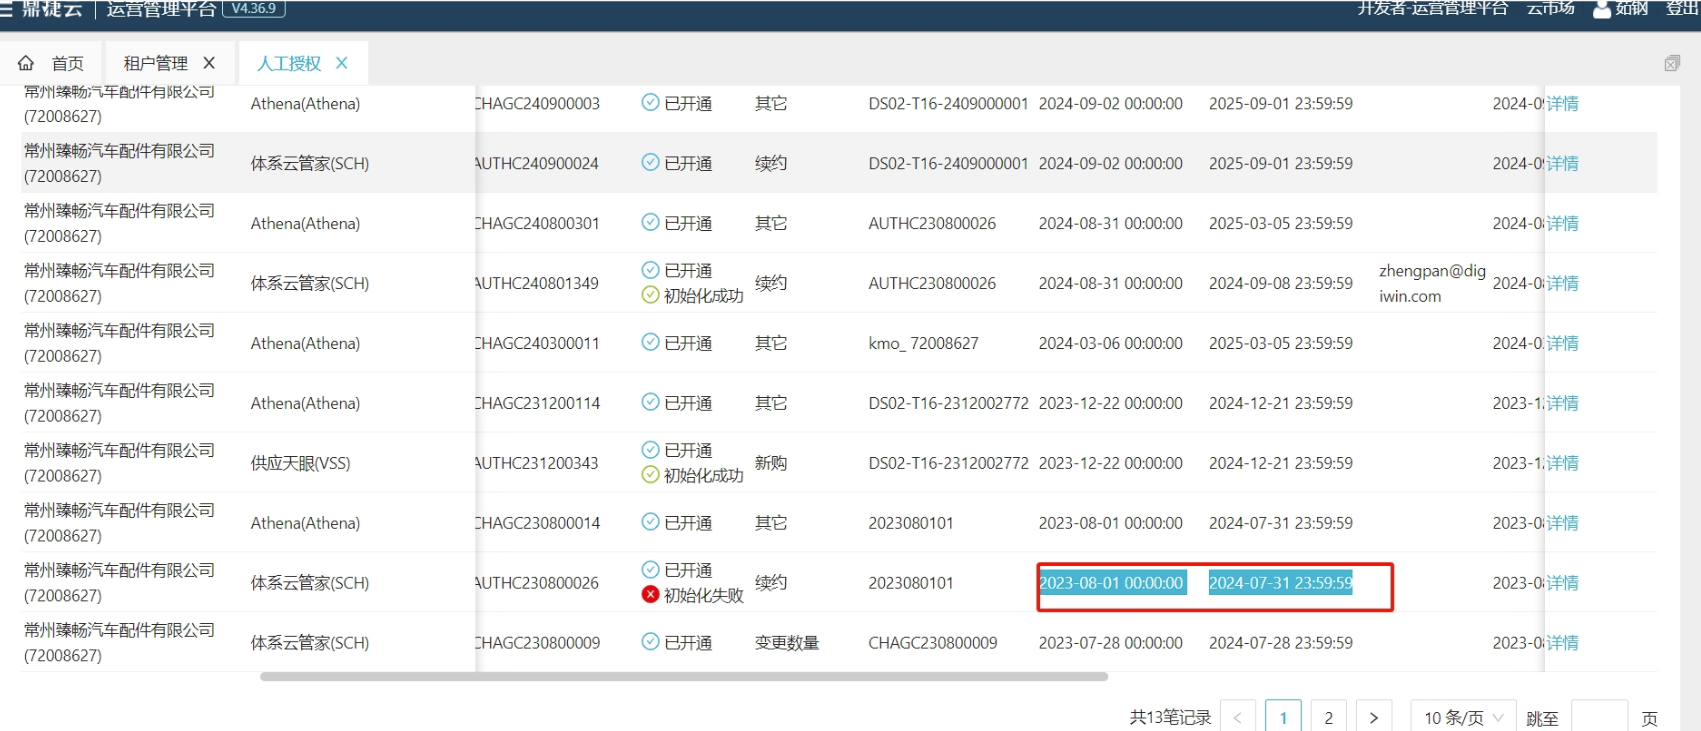The width and height of the screenshot is (1701, 731).
Task: Open 详情 for AUTHC230800026 row
Action: pyautogui.click(x=1562, y=583)
